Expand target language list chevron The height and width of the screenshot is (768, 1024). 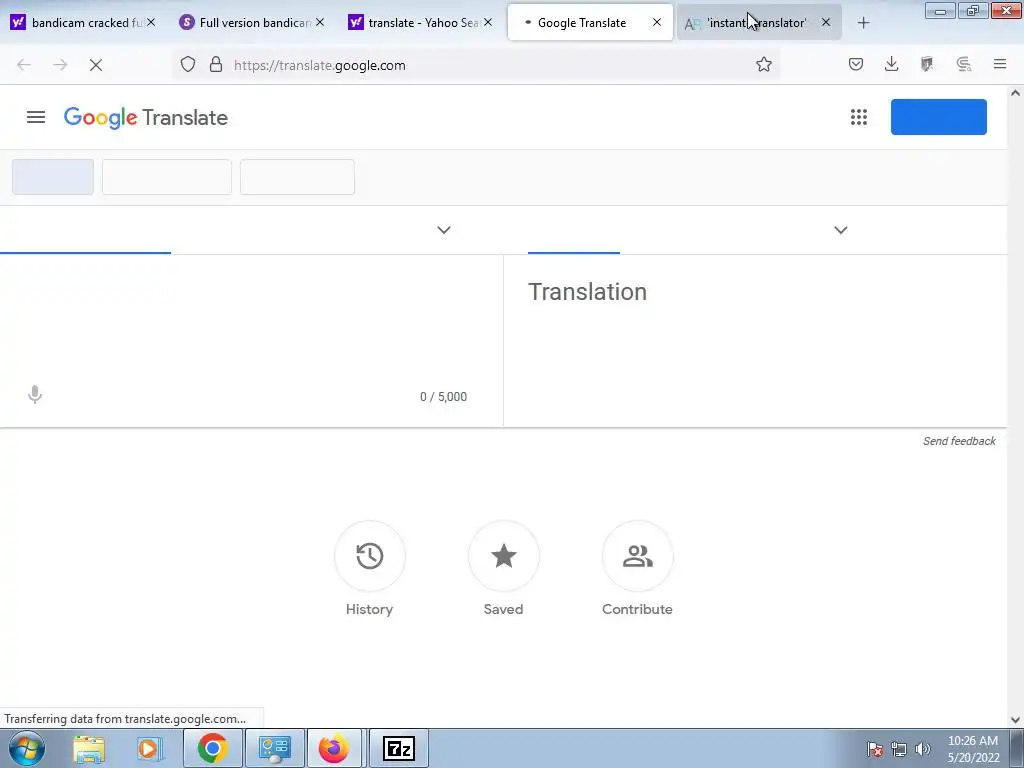pyautogui.click(x=840, y=230)
